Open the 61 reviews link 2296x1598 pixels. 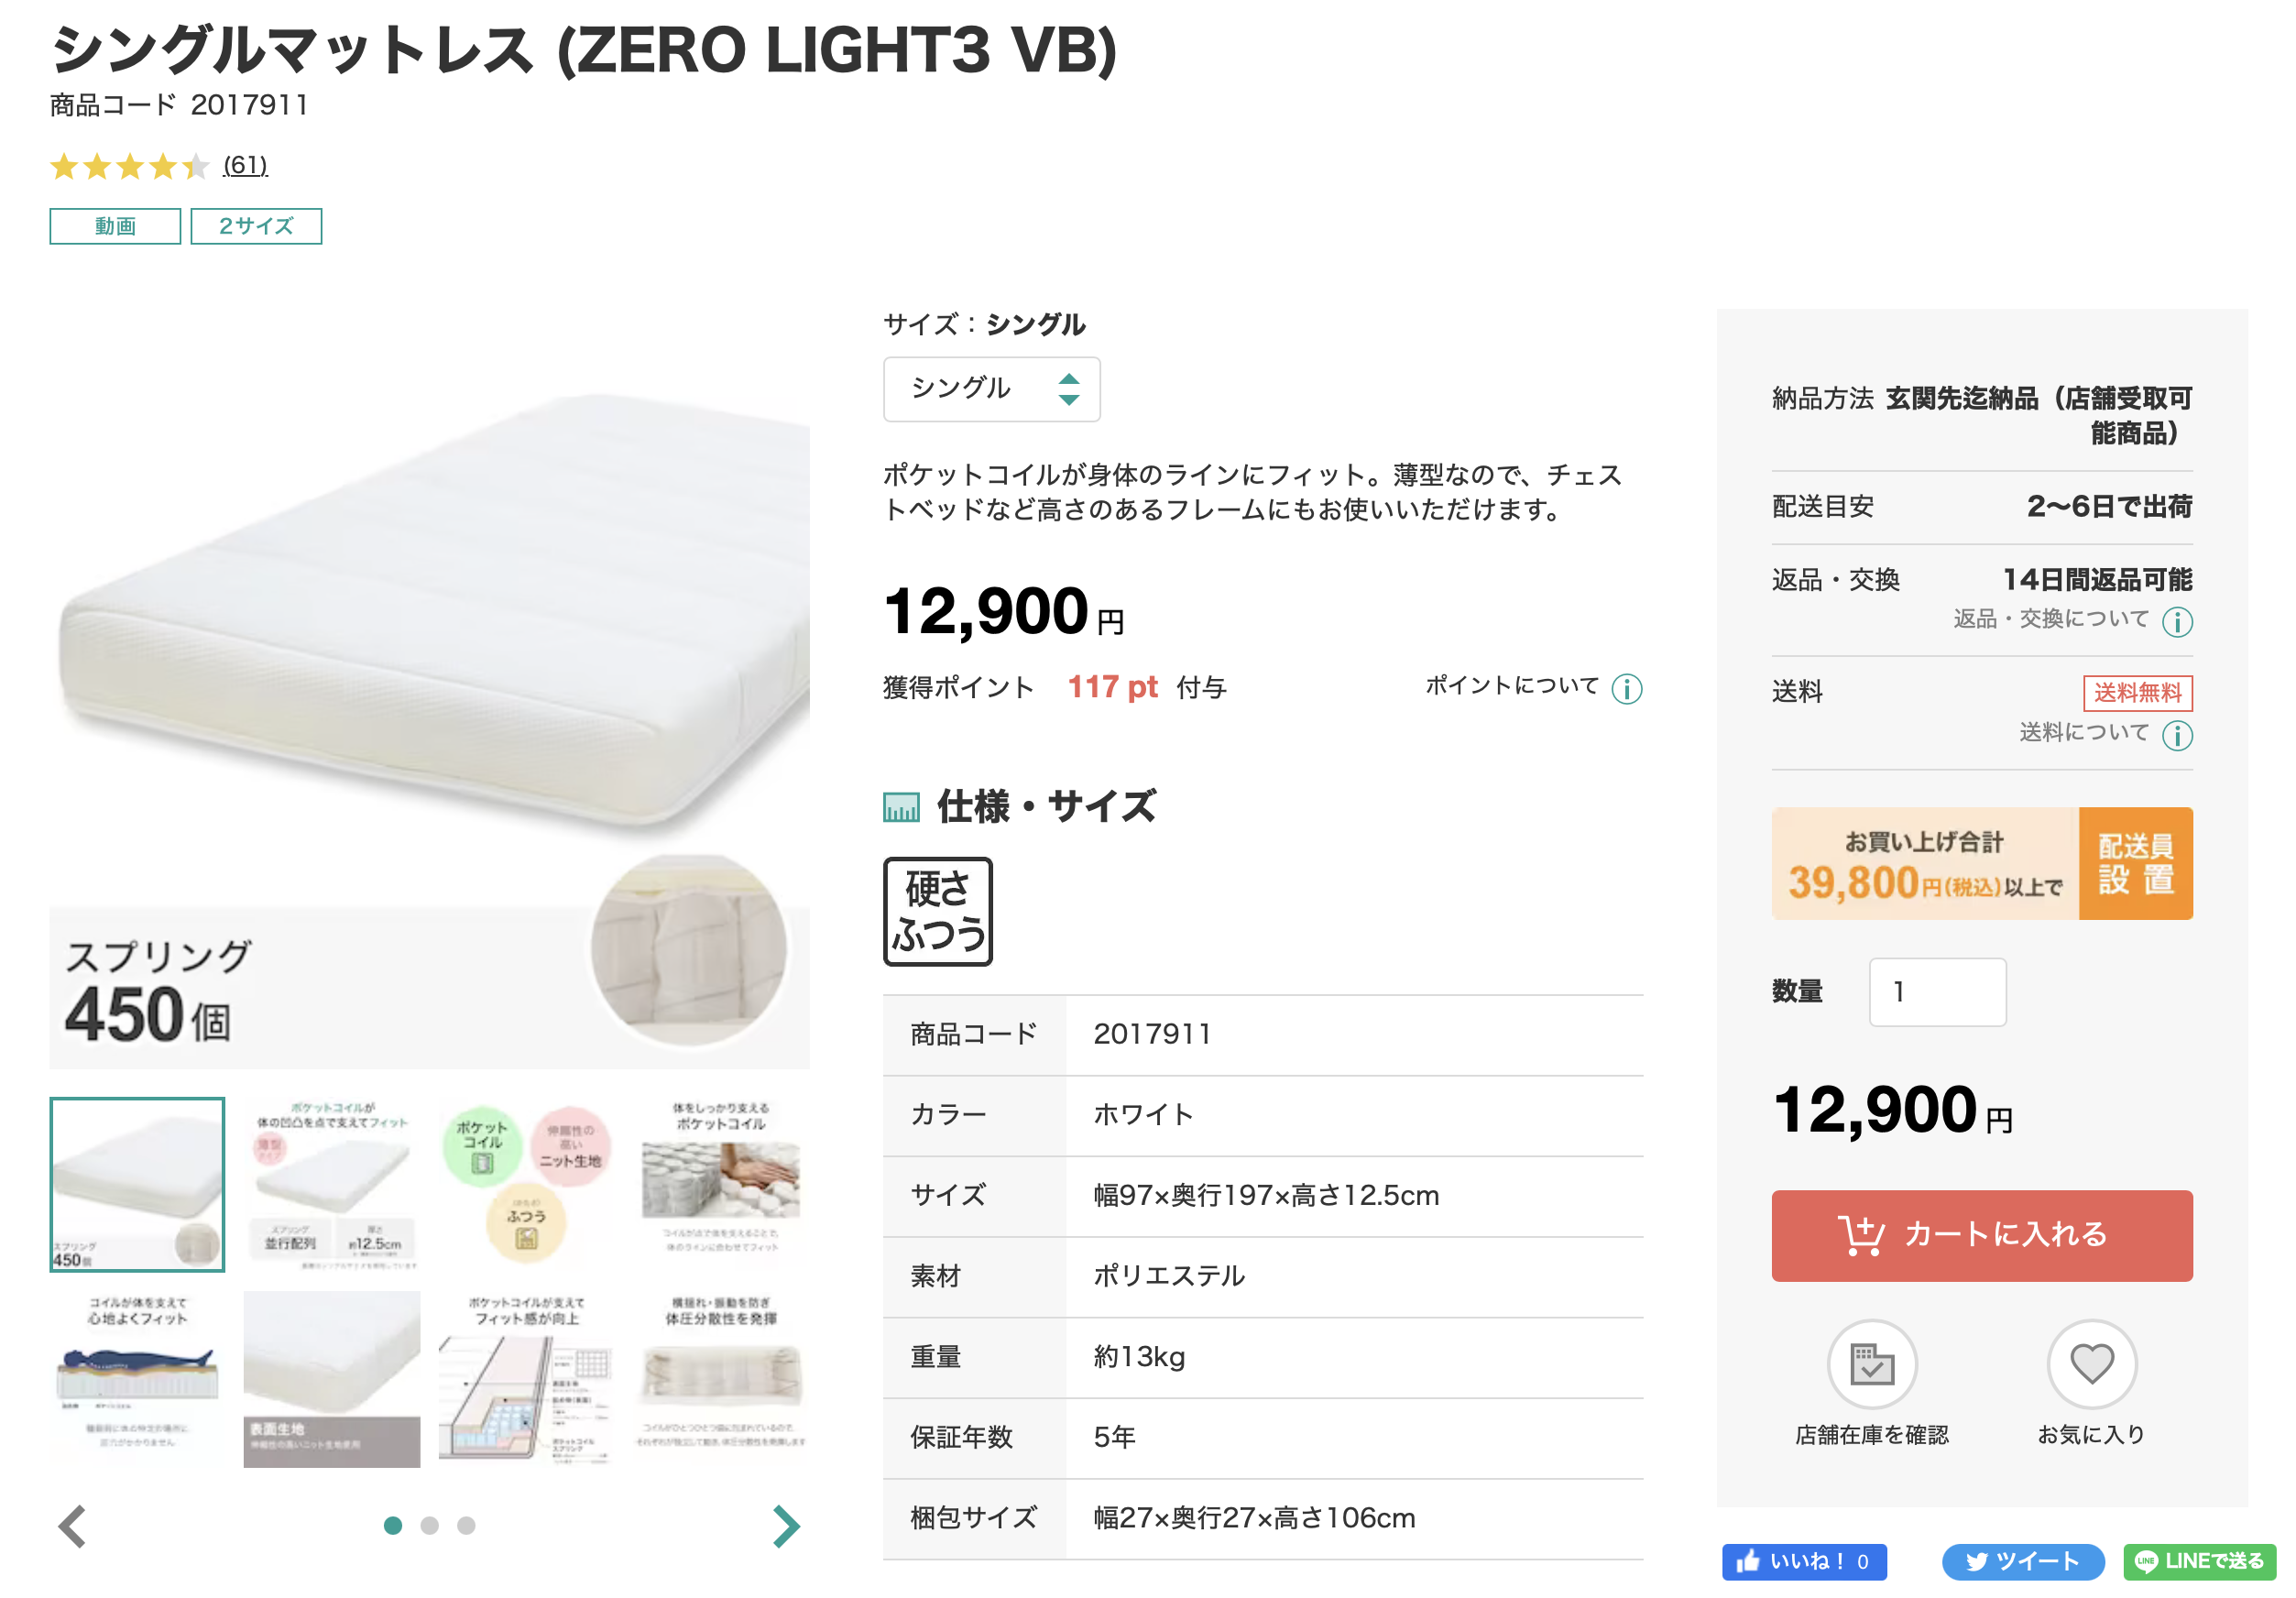245,165
